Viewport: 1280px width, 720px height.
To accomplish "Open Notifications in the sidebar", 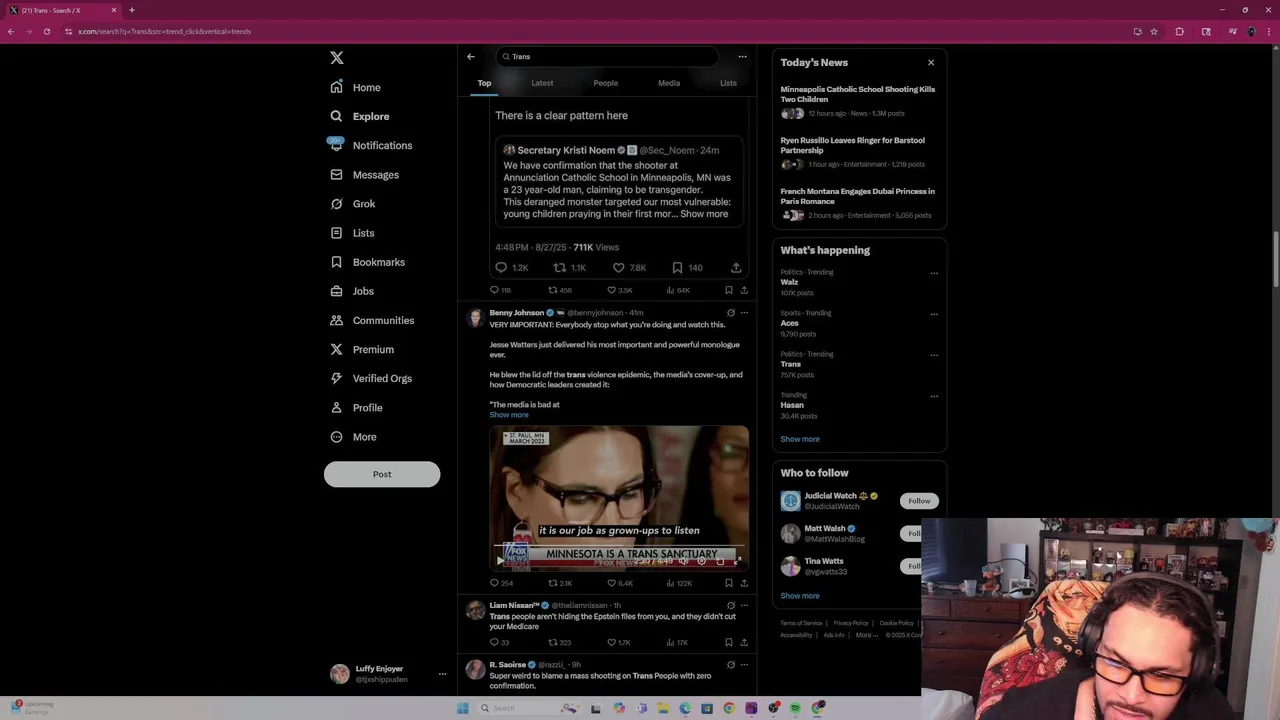I will (370, 145).
